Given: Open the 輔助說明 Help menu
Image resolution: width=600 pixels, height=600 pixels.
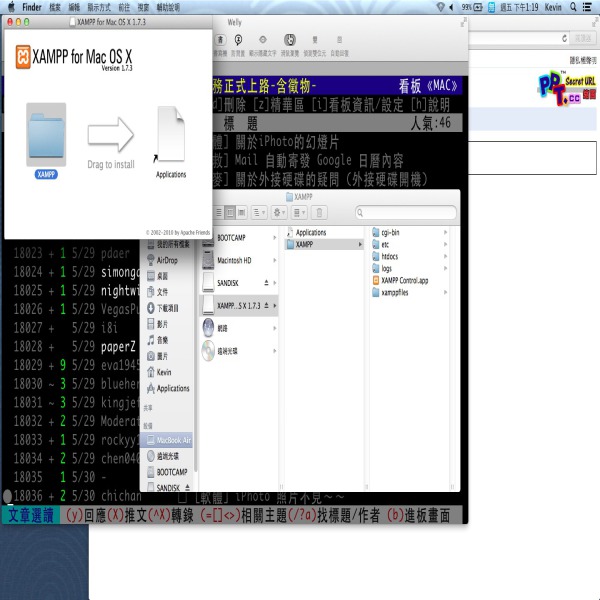Looking at the screenshot, I should coord(168,7).
